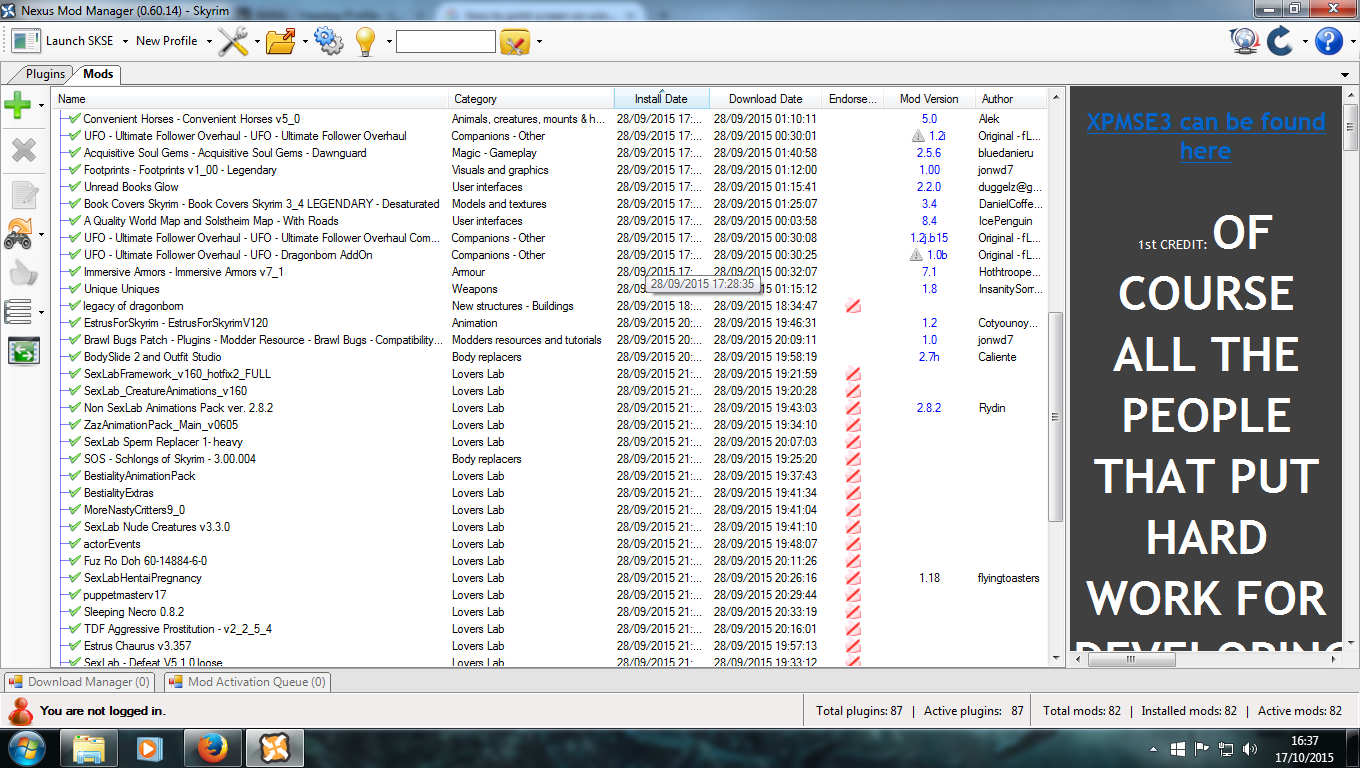
Task: Toggle the Immersive Armors mod checkmark
Action: pyautogui.click(x=74, y=272)
